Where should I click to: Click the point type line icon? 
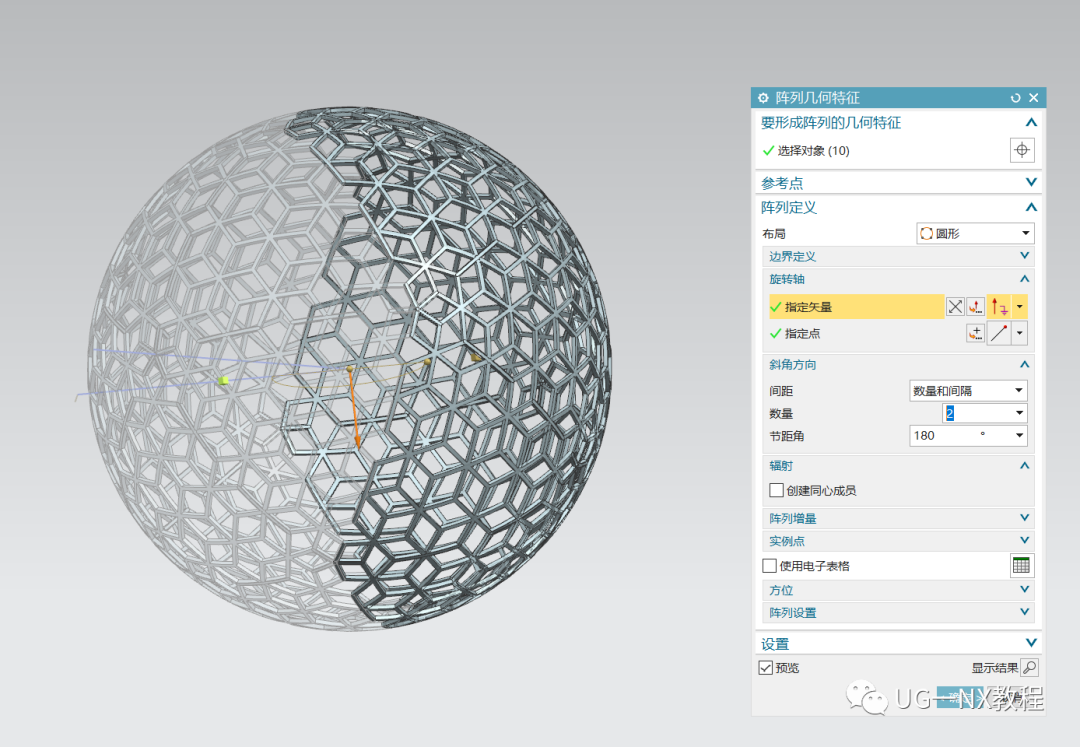[999, 334]
